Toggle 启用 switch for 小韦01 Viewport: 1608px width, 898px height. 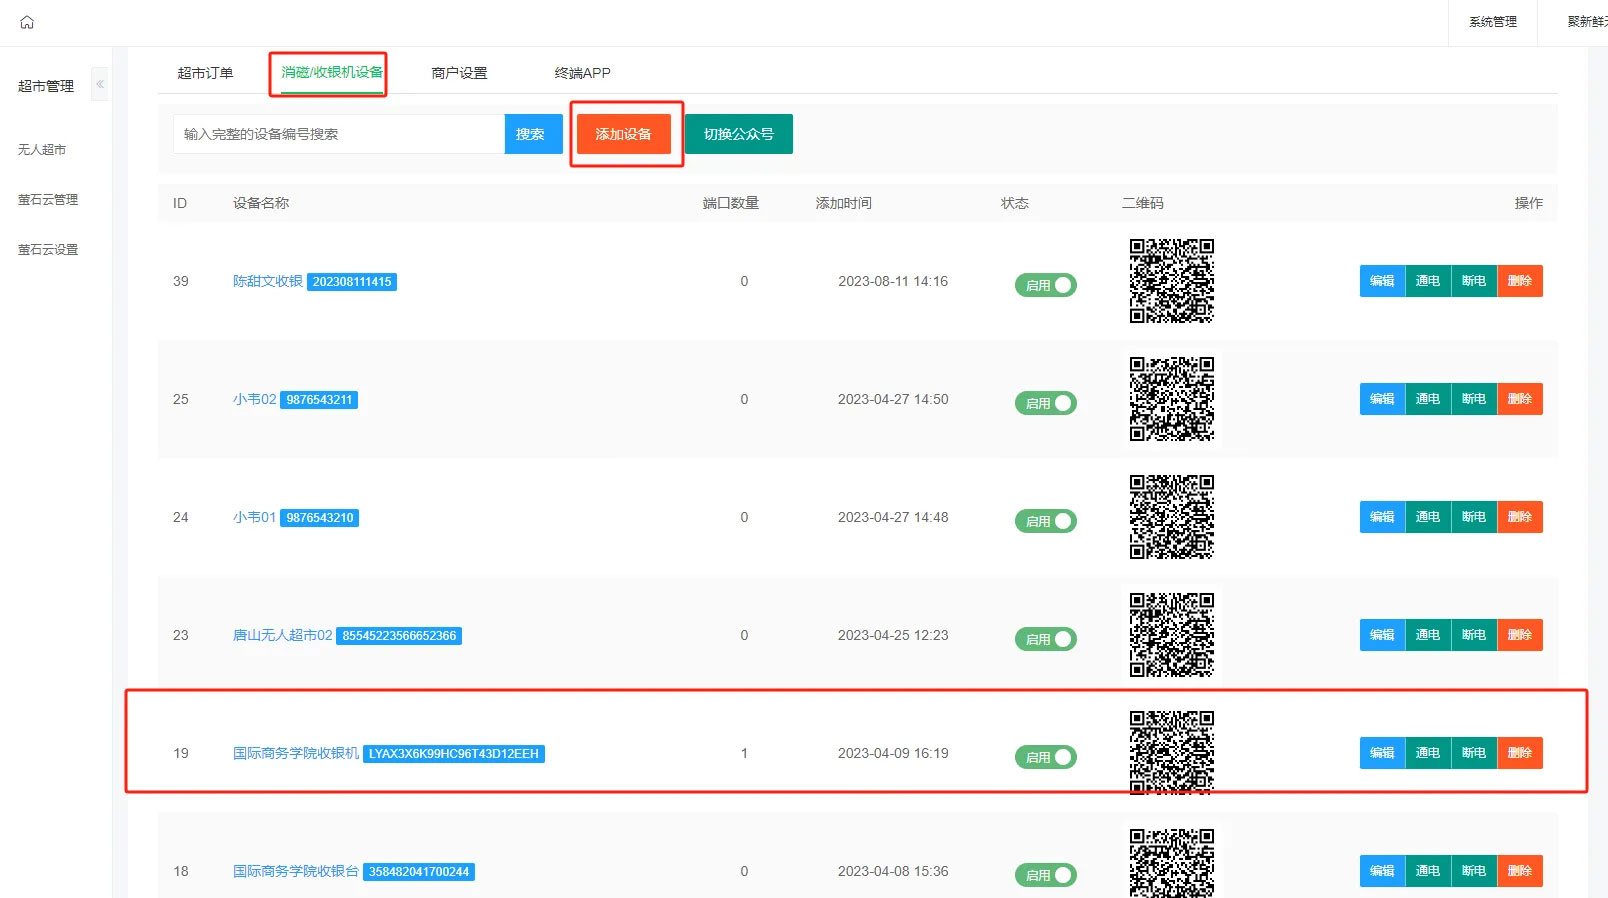click(1045, 521)
